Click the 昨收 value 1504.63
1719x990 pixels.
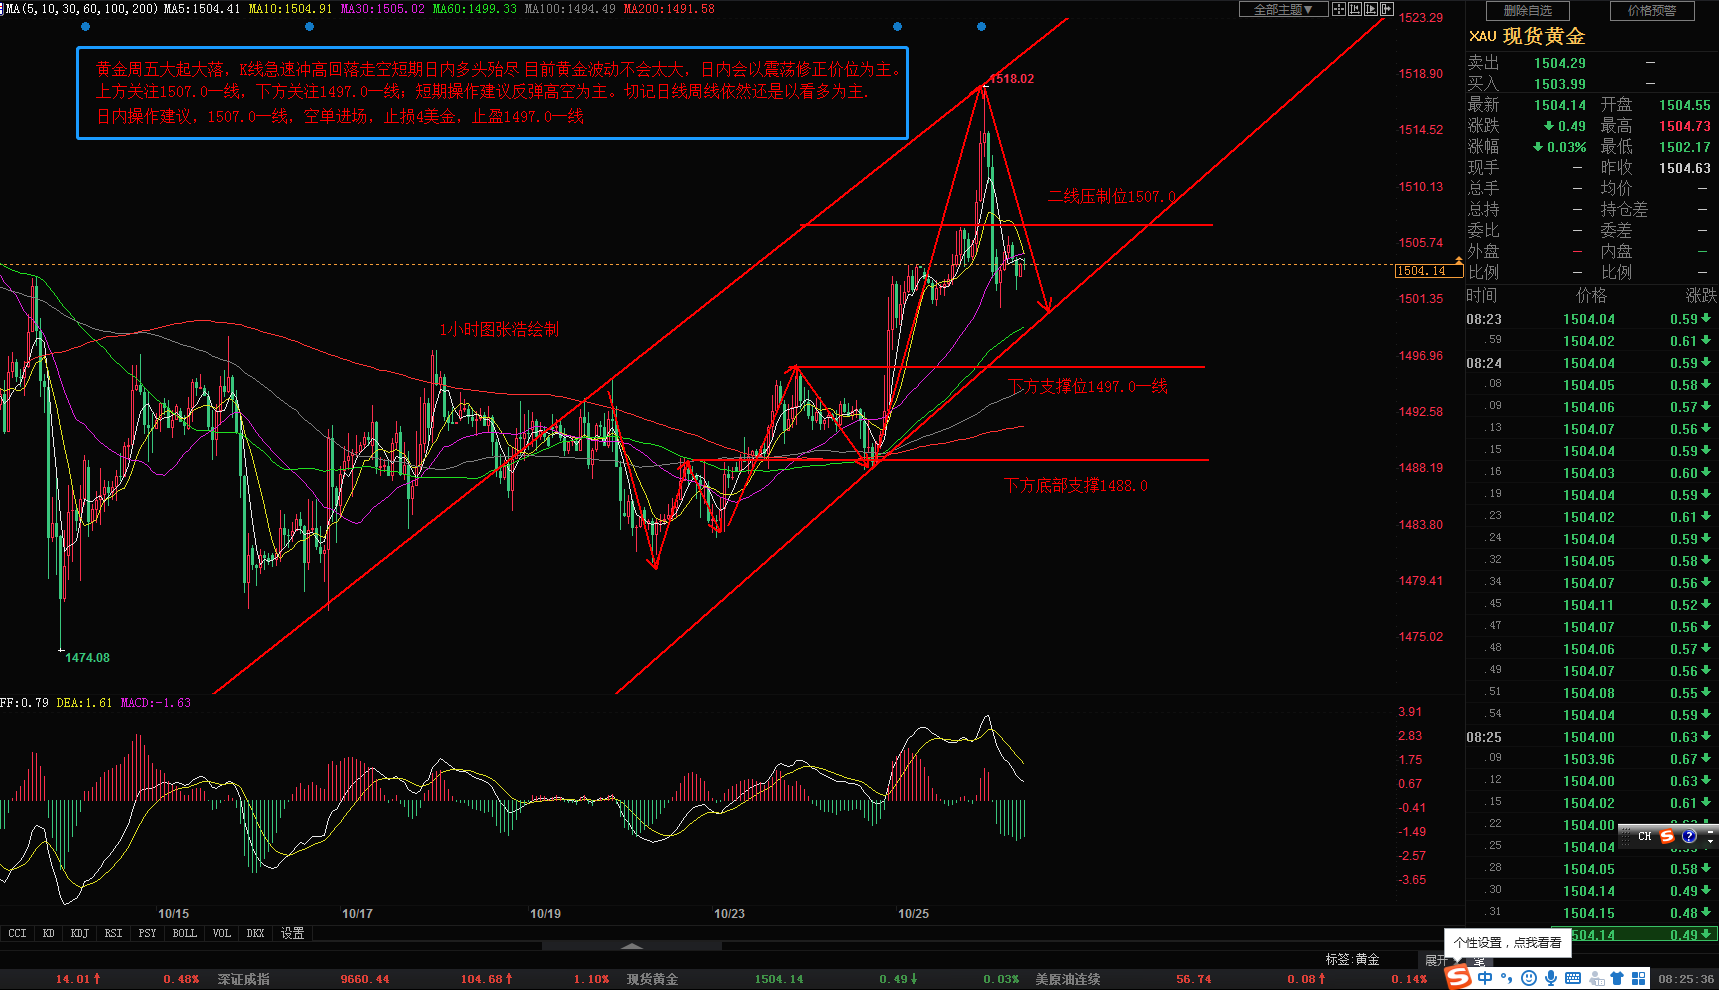click(1685, 168)
